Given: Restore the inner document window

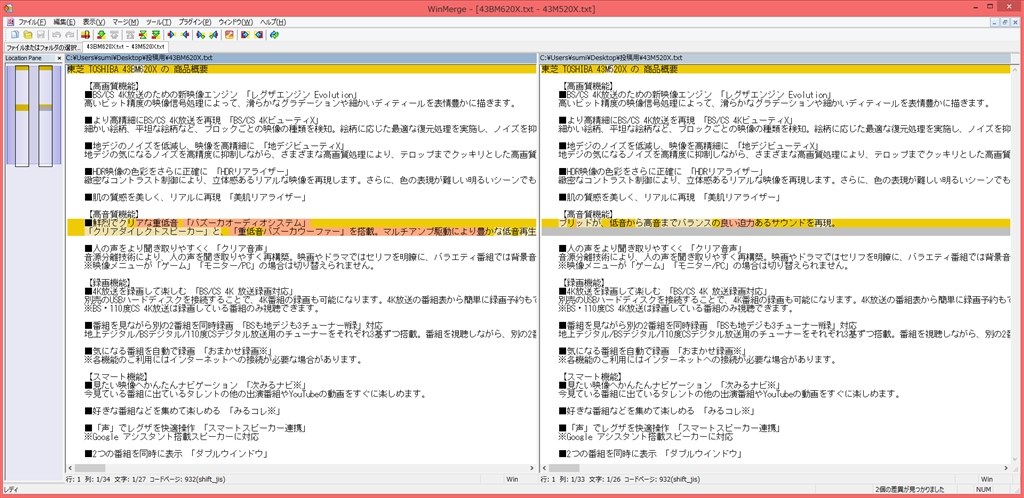Looking at the screenshot, I should click(x=1006, y=22).
